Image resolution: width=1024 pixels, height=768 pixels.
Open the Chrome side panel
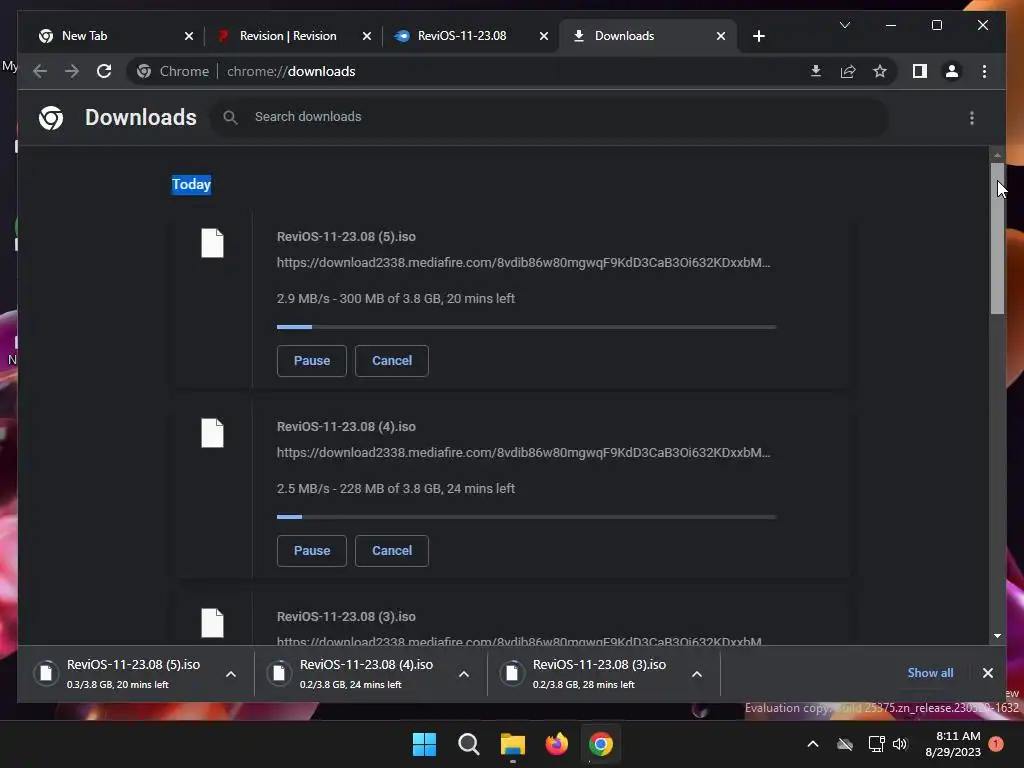(x=920, y=71)
